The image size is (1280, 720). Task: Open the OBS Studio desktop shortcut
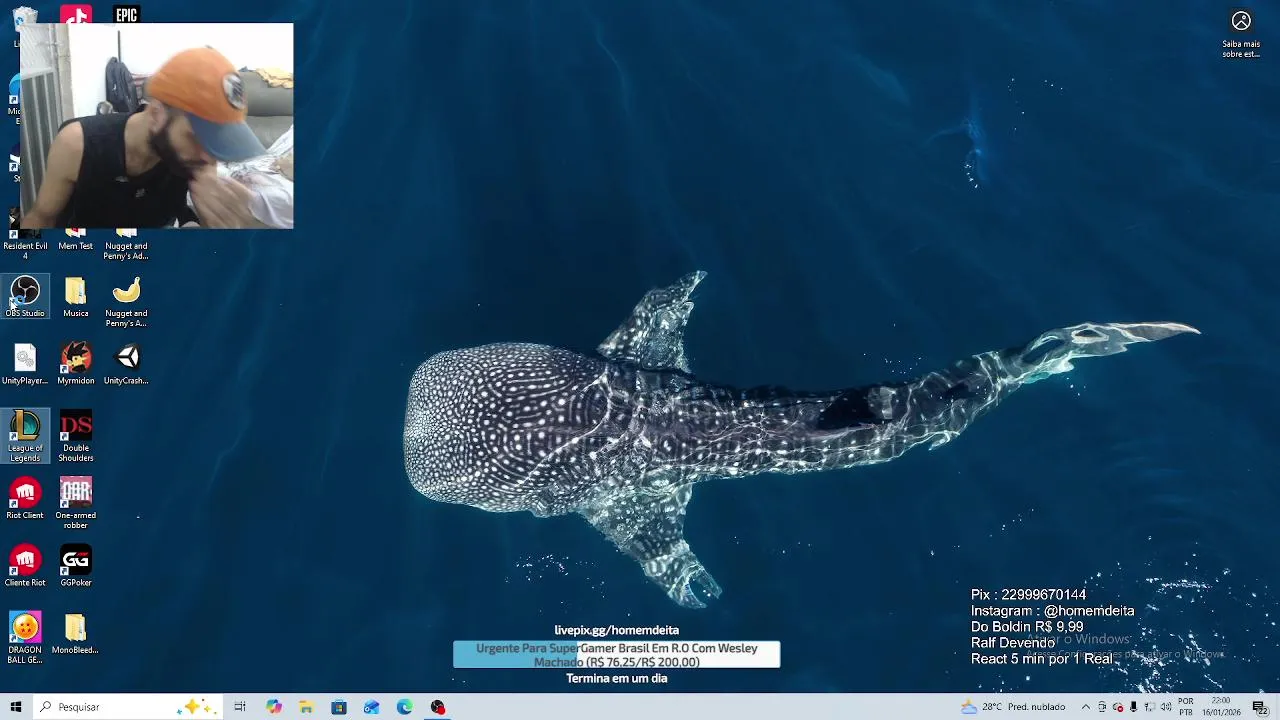coord(25,297)
